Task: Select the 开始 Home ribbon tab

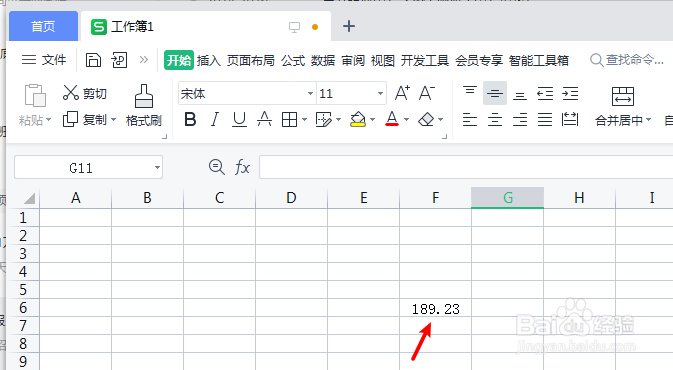Action: [179, 60]
